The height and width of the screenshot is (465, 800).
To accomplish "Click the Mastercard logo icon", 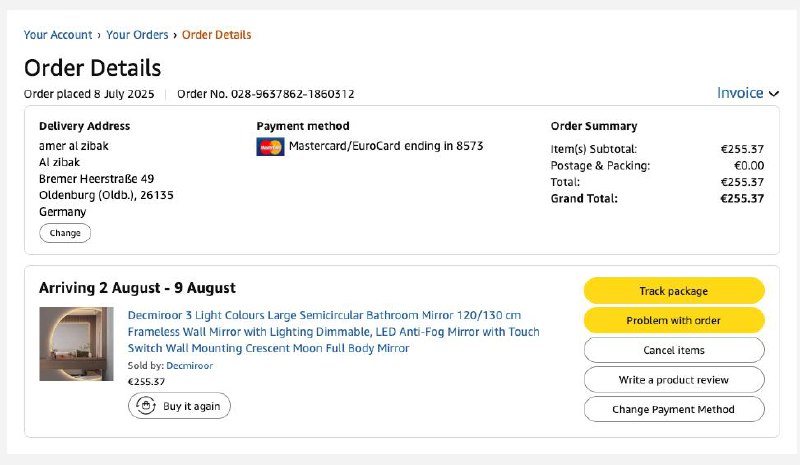I will (270, 147).
